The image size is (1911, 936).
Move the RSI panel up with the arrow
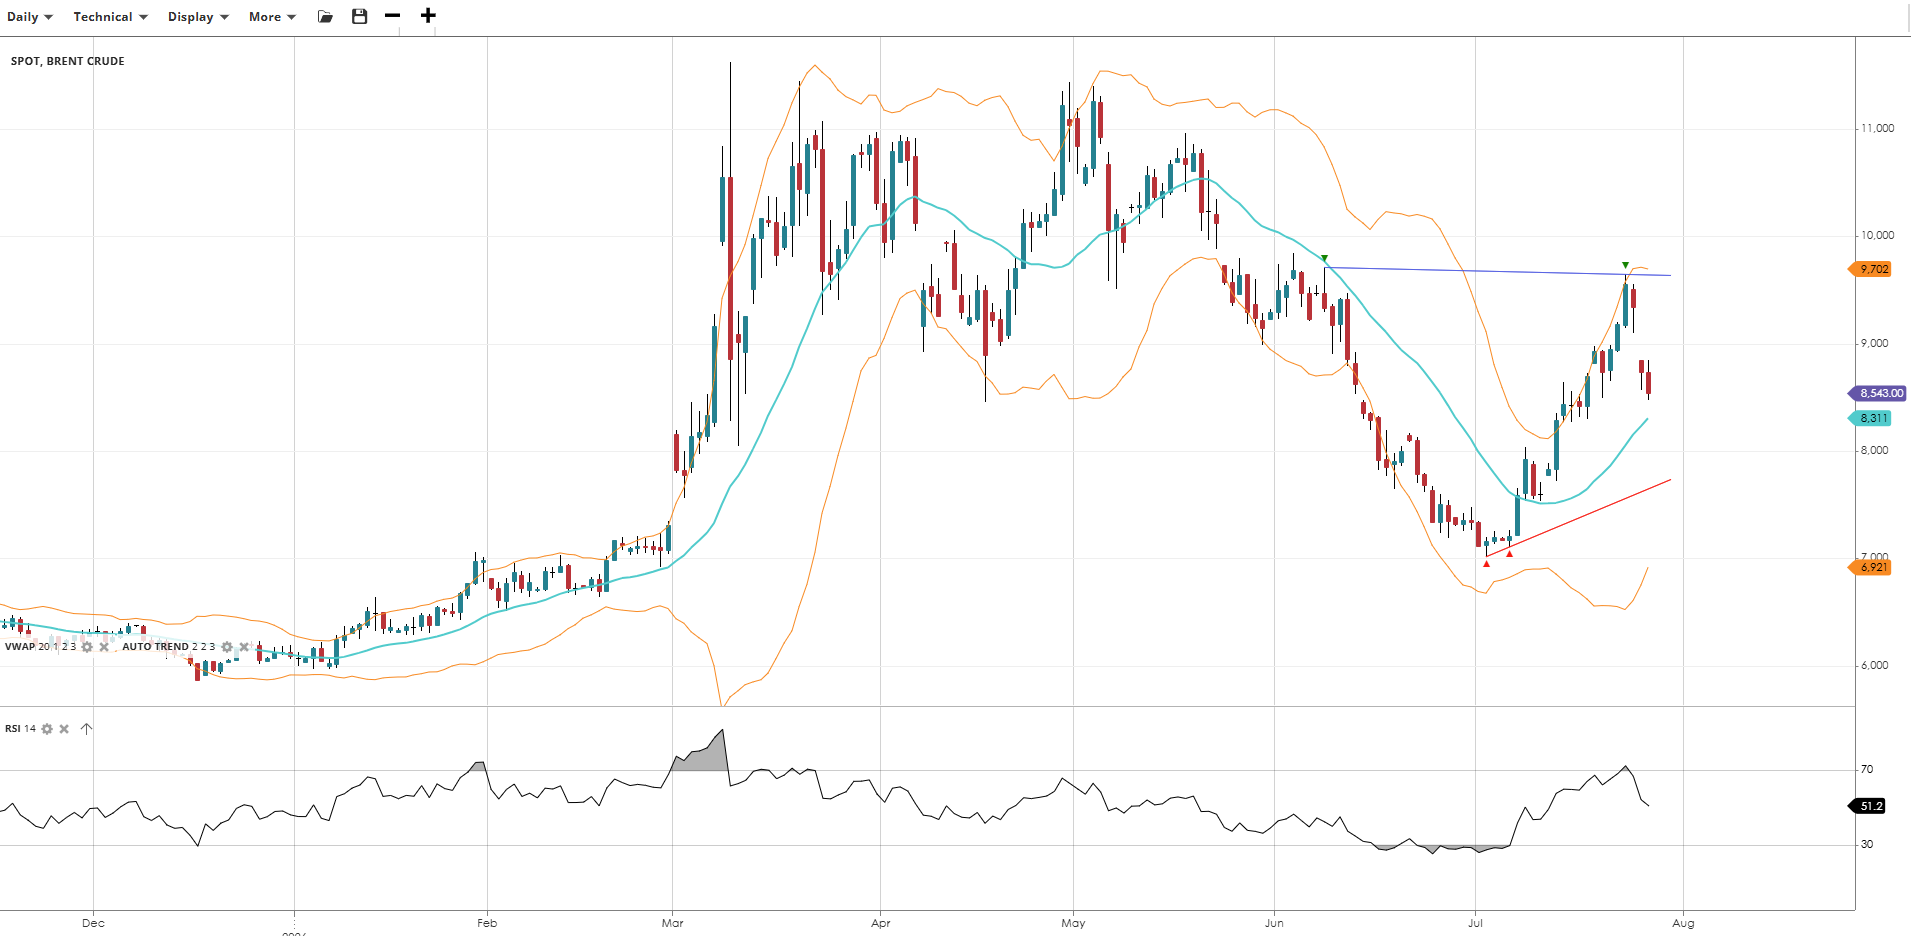coord(87,729)
